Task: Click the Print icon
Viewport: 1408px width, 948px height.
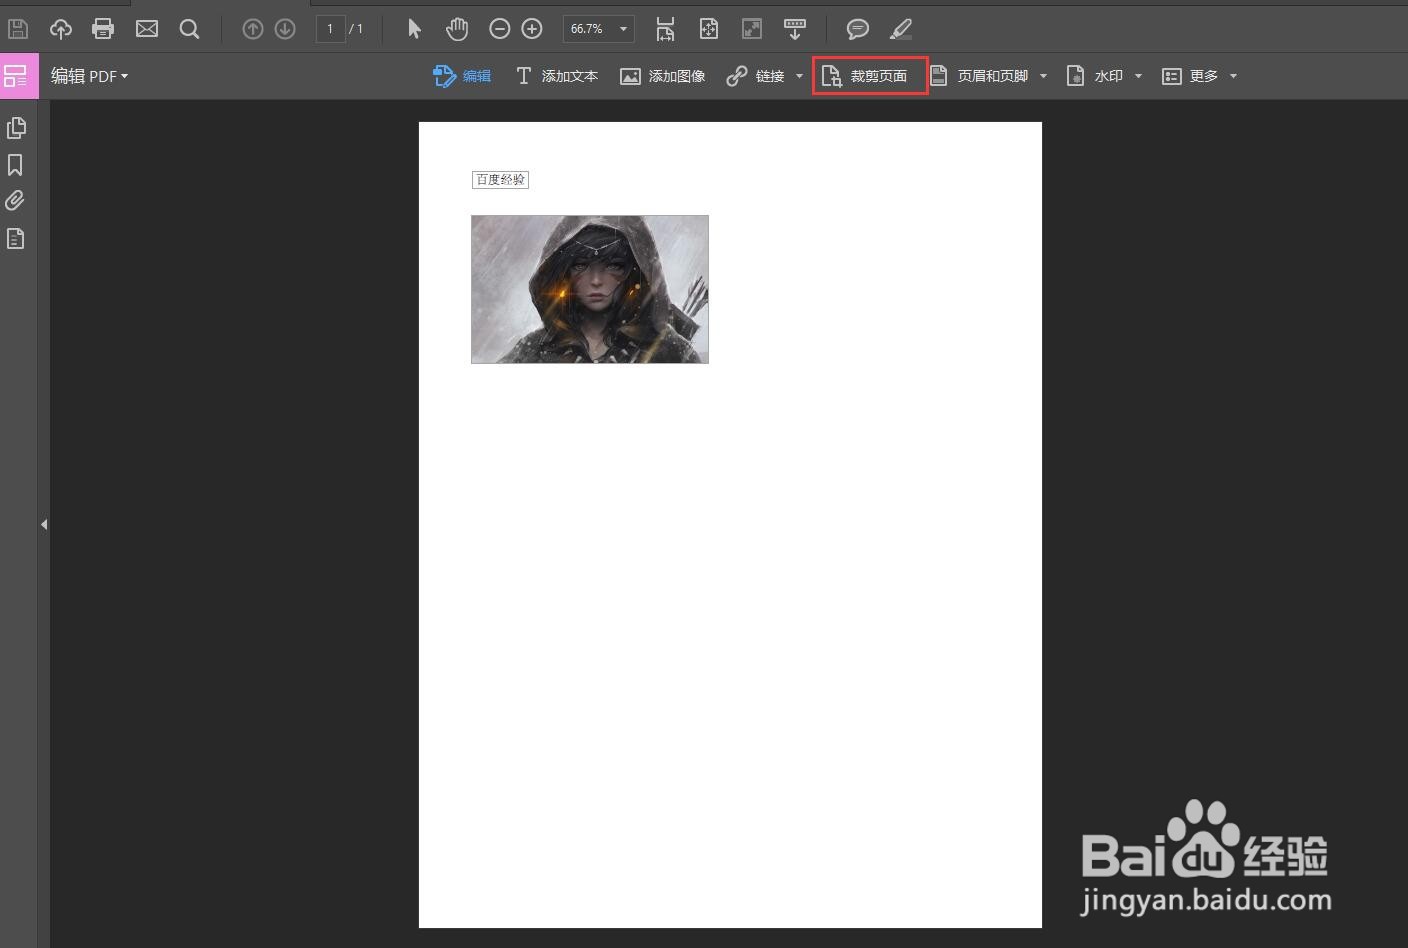Action: click(103, 29)
